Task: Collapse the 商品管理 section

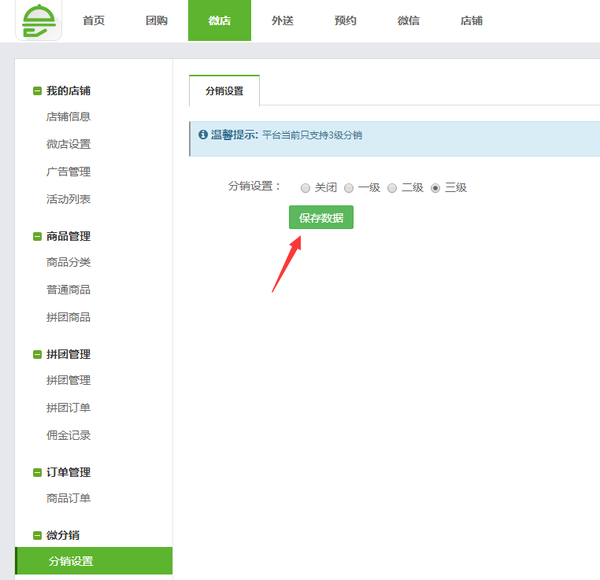Action: pyautogui.click(x=37, y=236)
